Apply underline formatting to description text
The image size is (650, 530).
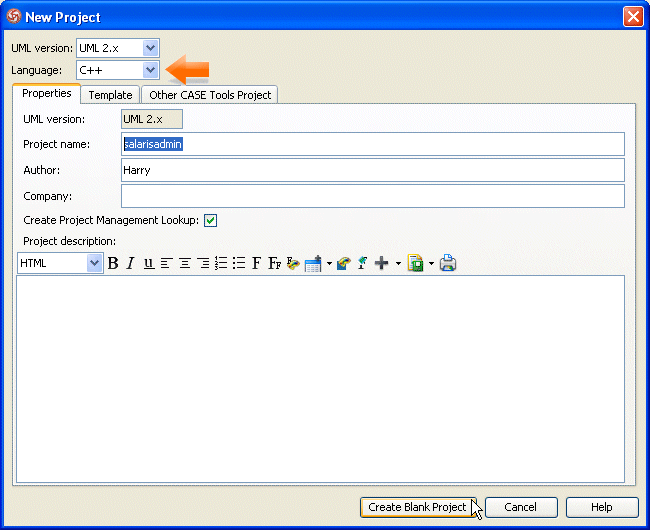pos(148,263)
